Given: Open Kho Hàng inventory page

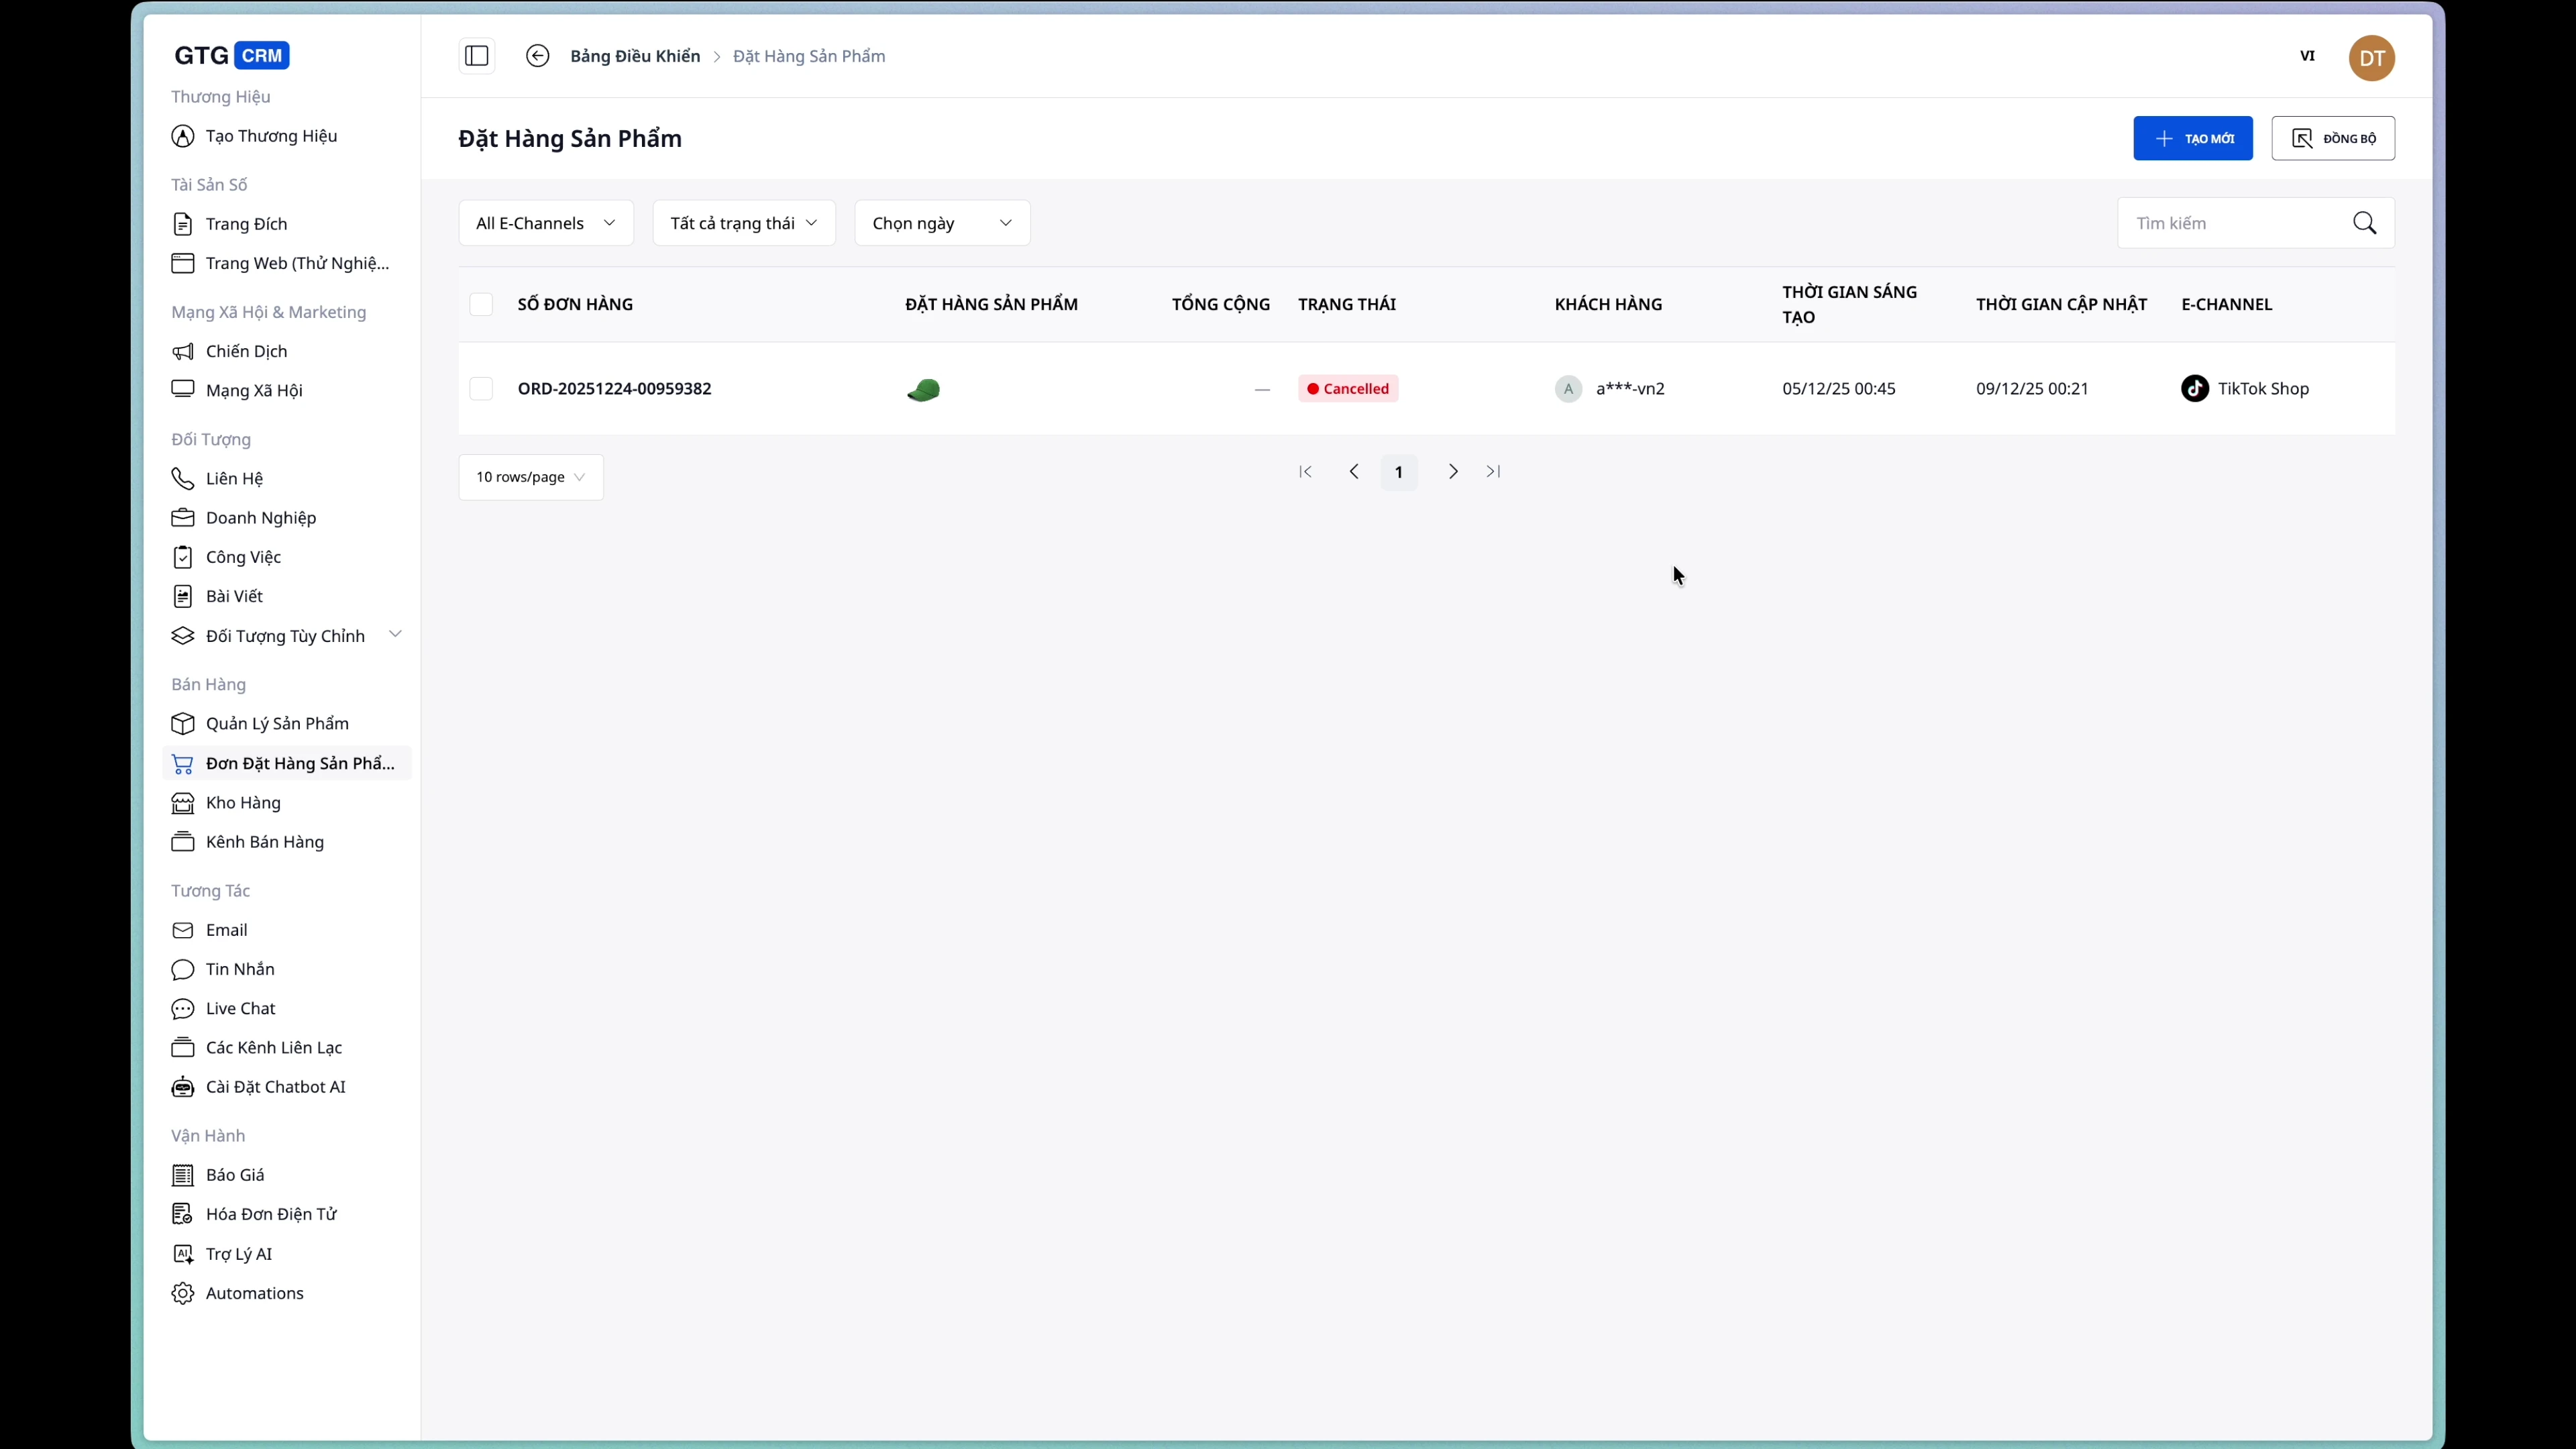Looking at the screenshot, I should click(x=243, y=802).
